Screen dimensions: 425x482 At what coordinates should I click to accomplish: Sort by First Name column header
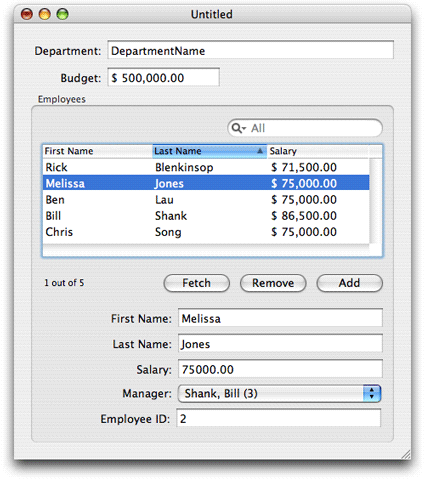coord(98,151)
